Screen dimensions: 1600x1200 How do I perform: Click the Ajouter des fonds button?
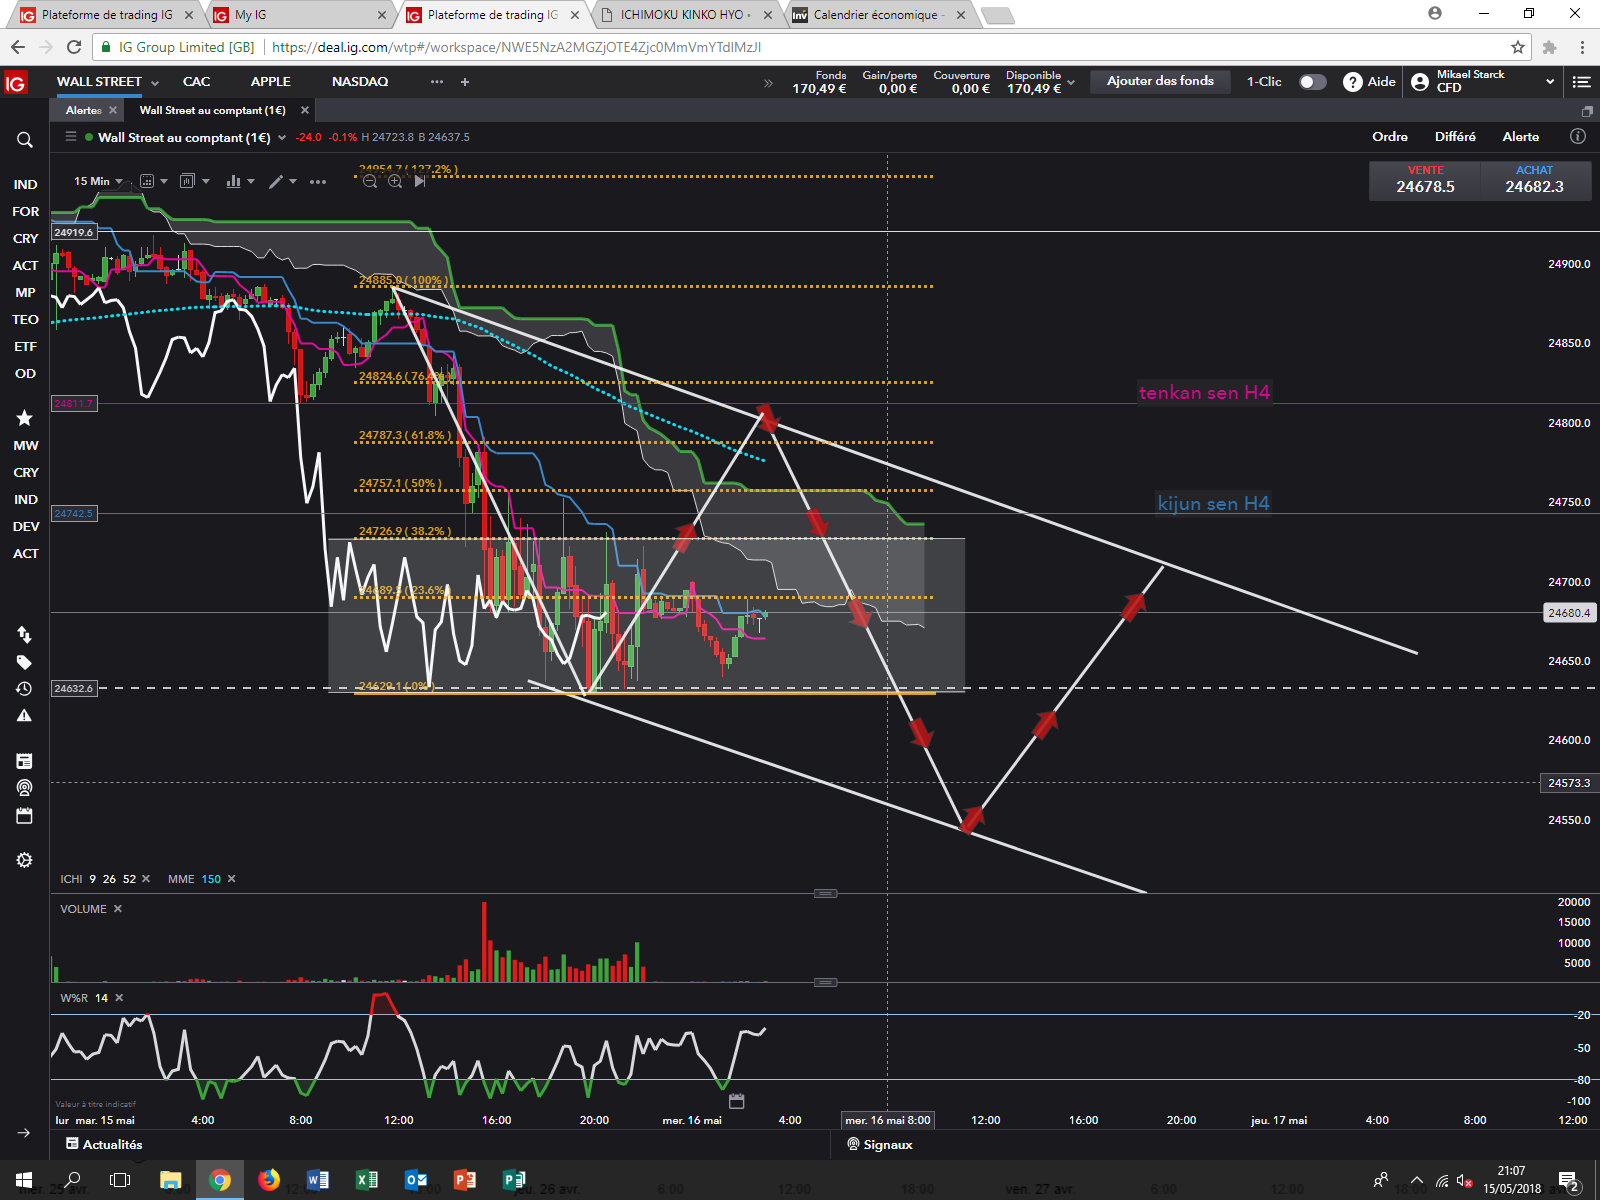pos(1160,81)
